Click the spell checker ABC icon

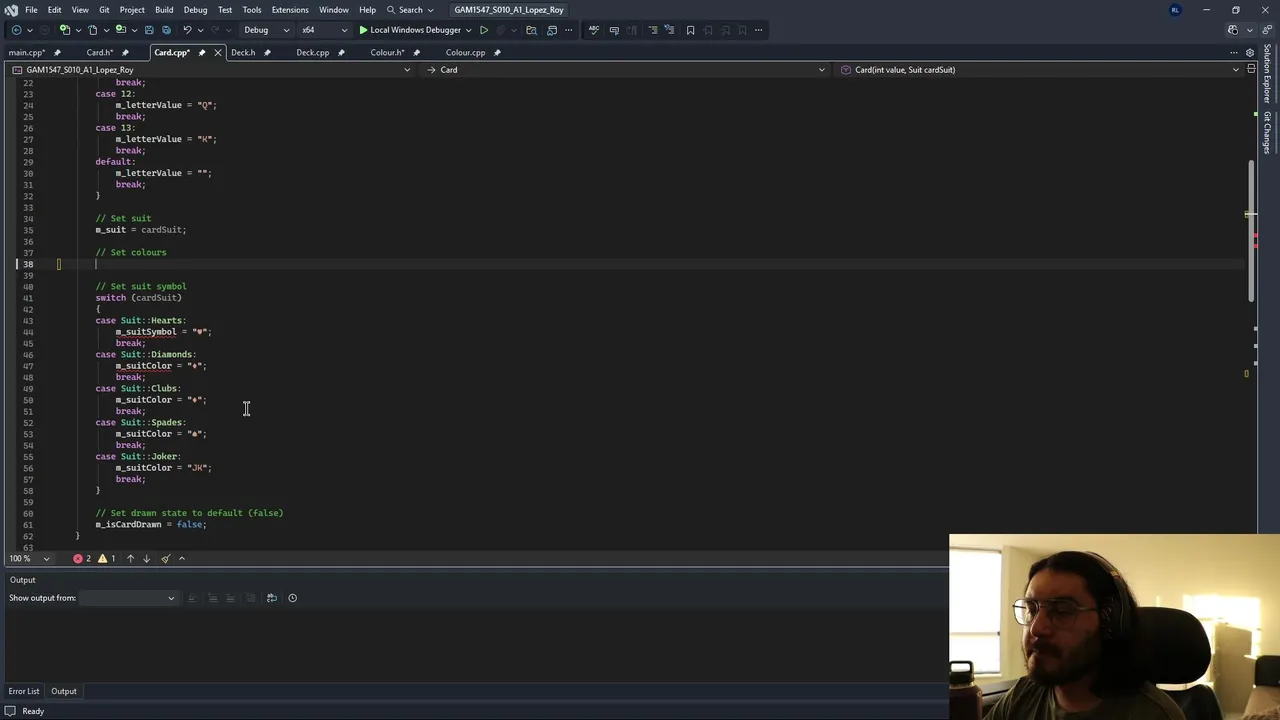coord(593,30)
